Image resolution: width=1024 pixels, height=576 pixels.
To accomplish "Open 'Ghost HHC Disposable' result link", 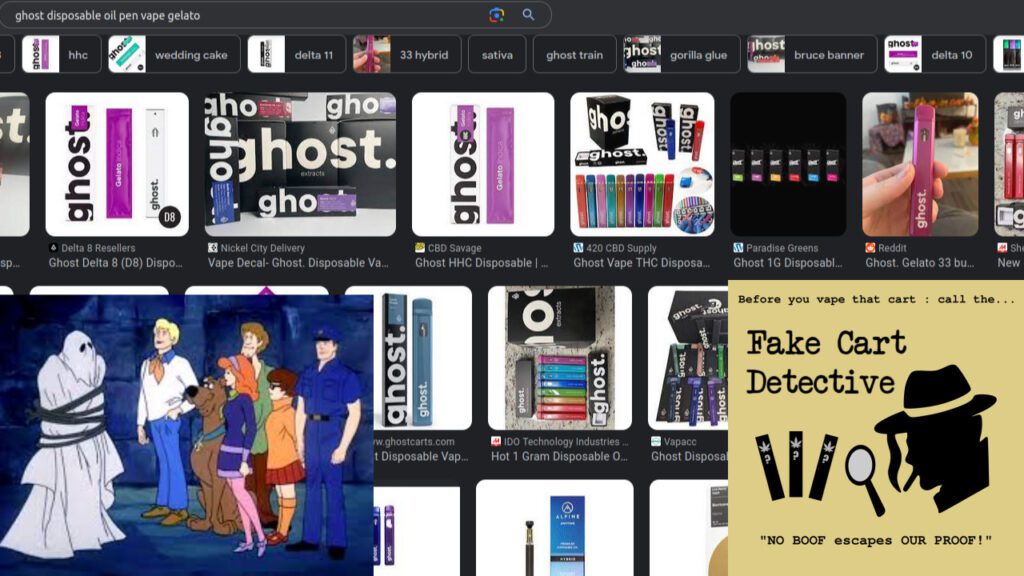I will point(482,263).
